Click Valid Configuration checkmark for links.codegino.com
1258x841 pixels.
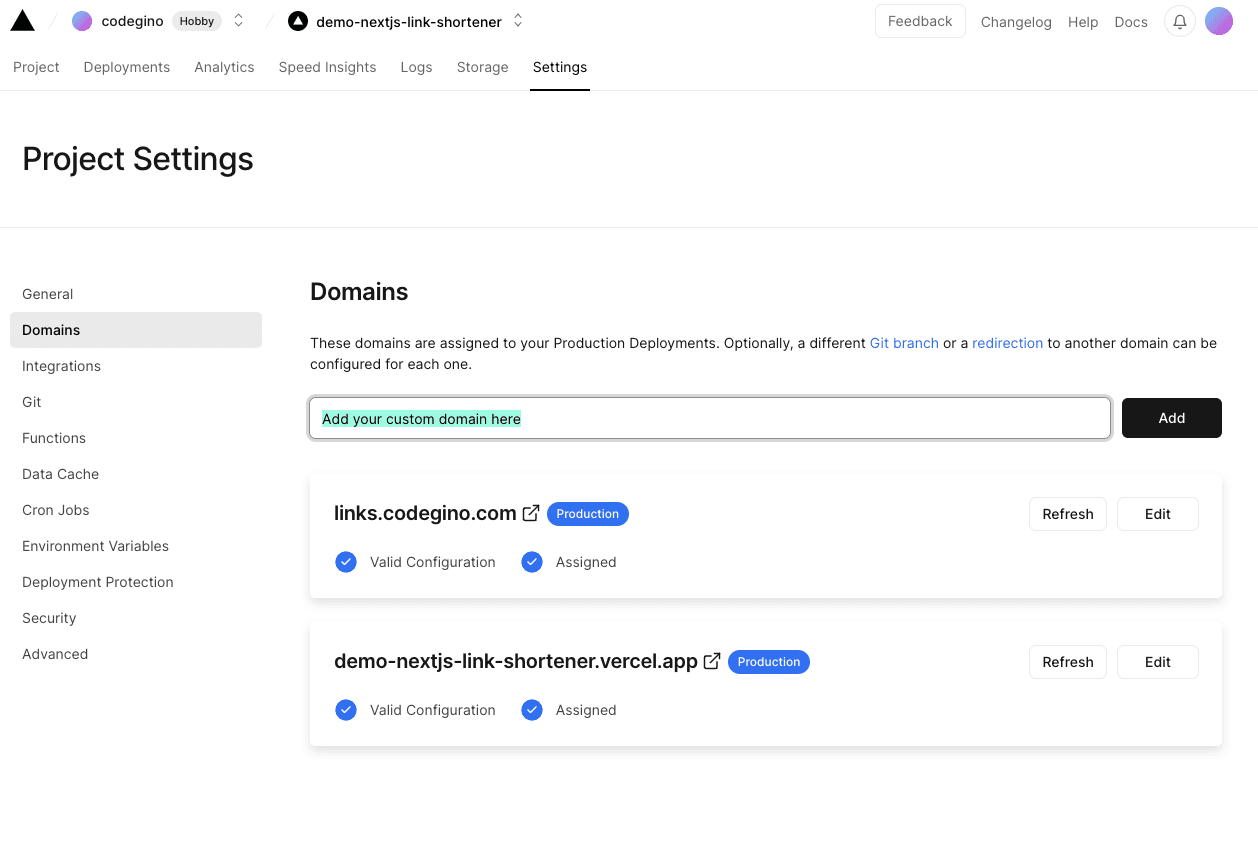point(346,562)
